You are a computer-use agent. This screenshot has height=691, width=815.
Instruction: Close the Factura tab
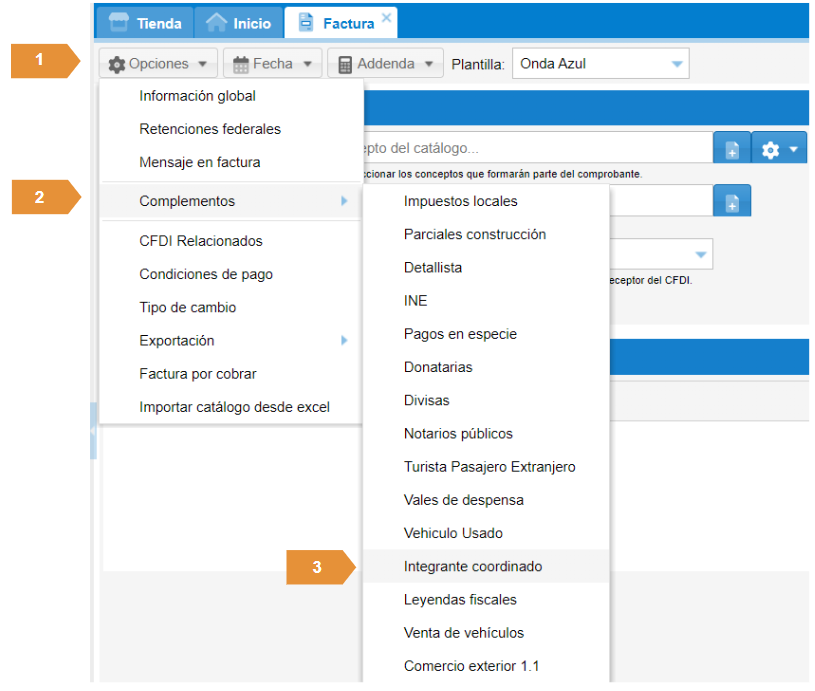387,17
